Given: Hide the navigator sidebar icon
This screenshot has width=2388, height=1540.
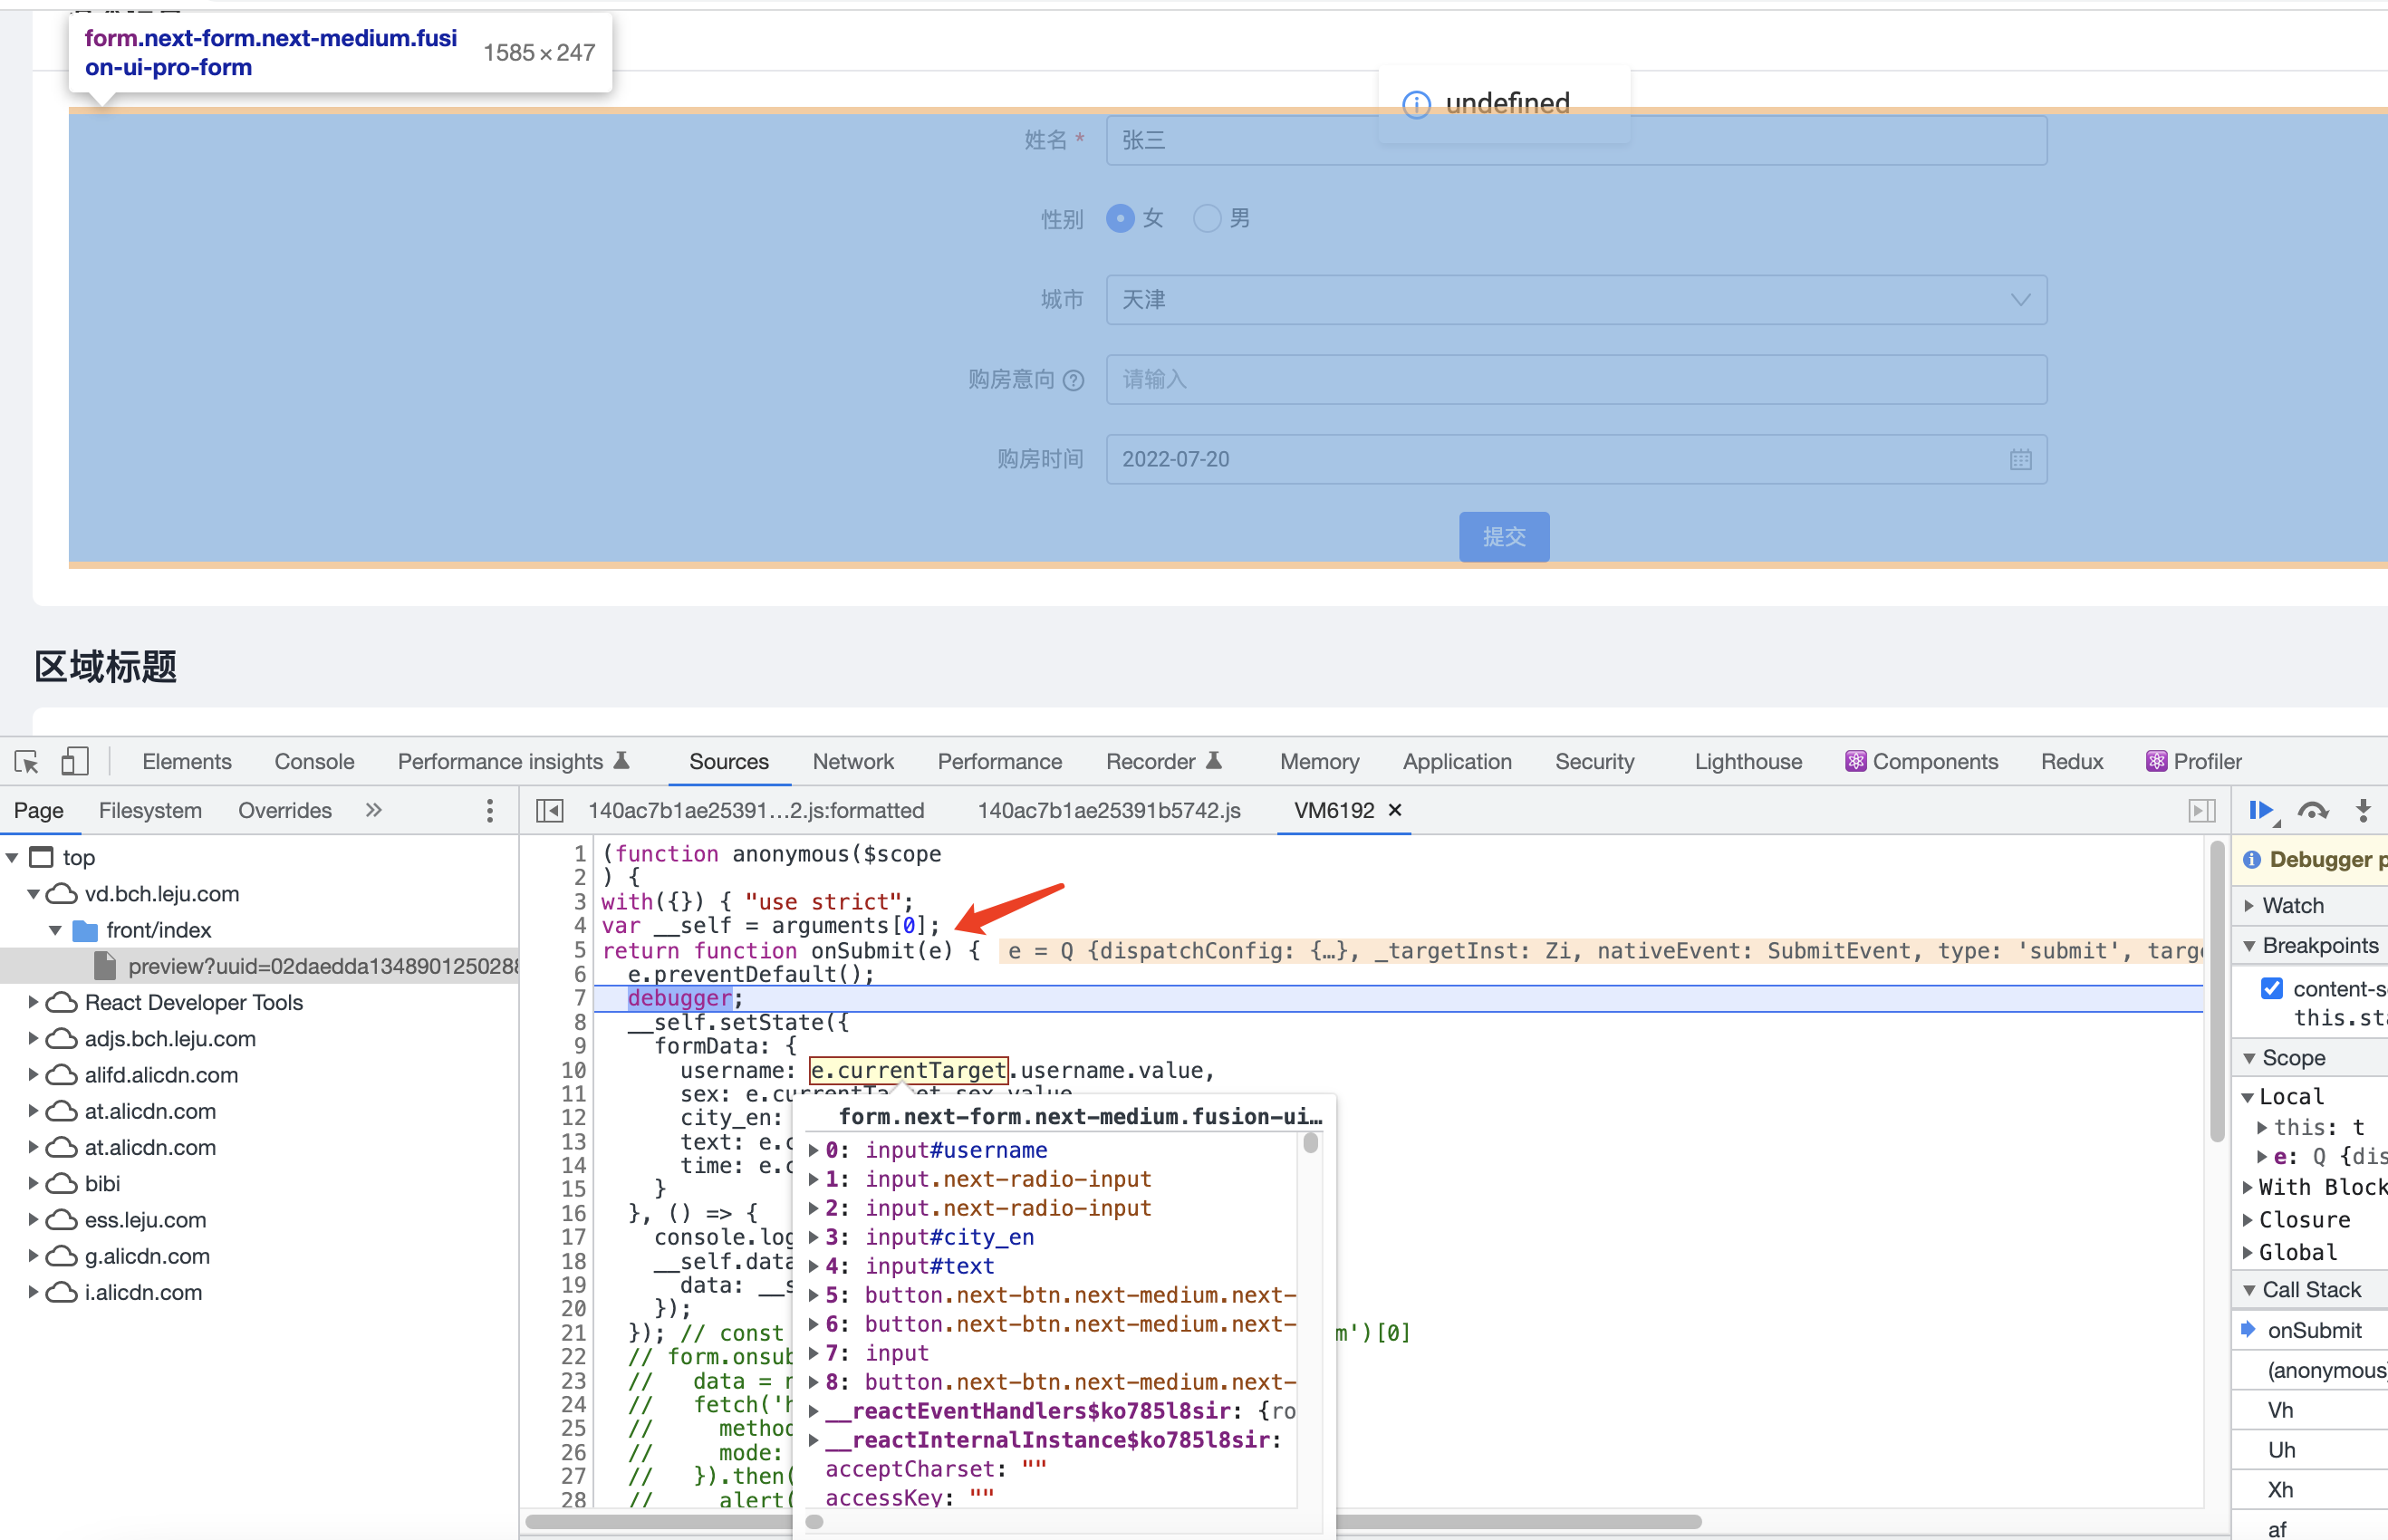Looking at the screenshot, I should [x=549, y=811].
